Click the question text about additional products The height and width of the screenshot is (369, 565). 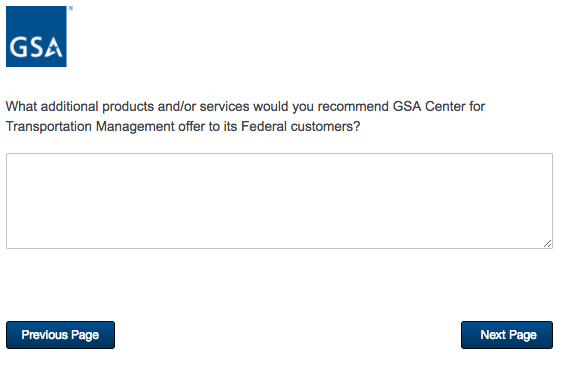245,116
